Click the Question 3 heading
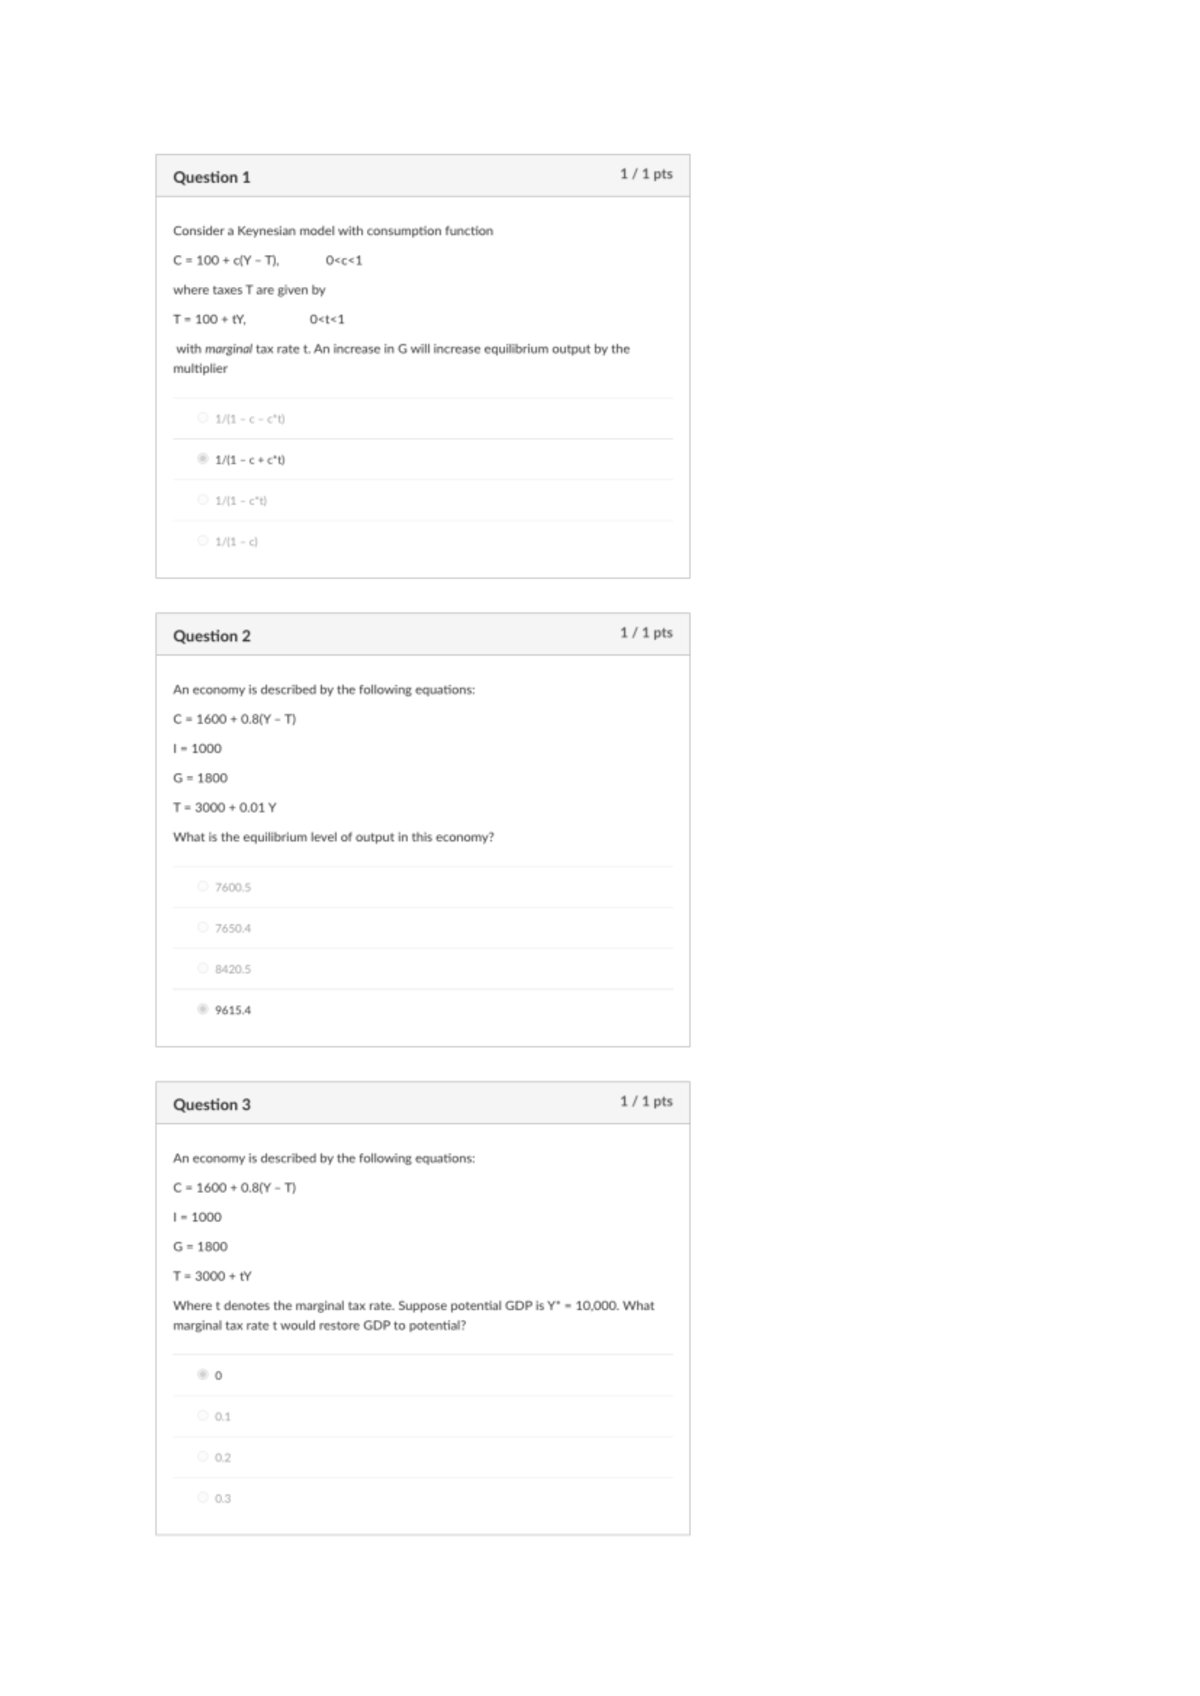This screenshot has width=1200, height=1696. pyautogui.click(x=212, y=1105)
